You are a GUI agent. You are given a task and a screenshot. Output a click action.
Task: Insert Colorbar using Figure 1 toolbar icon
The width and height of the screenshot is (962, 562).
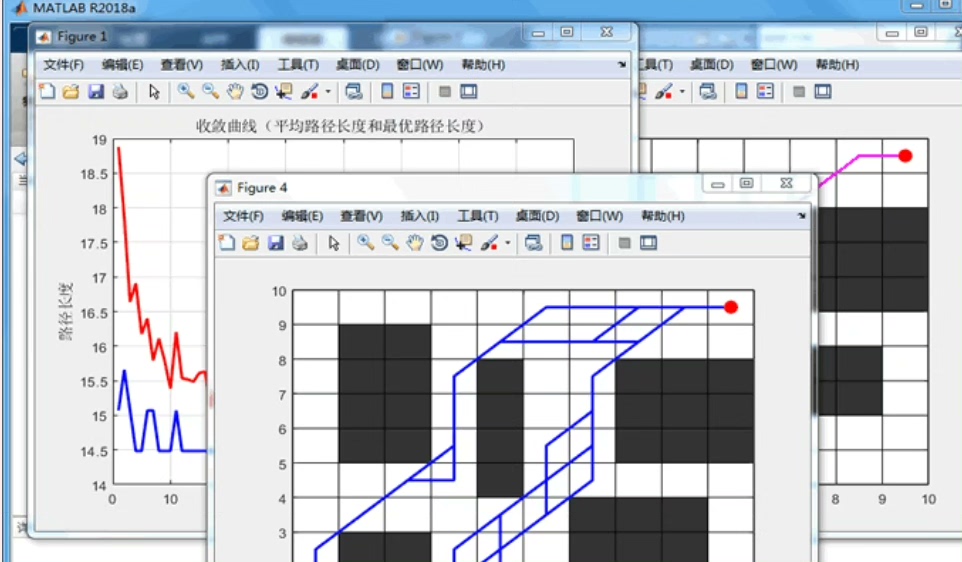pos(387,91)
